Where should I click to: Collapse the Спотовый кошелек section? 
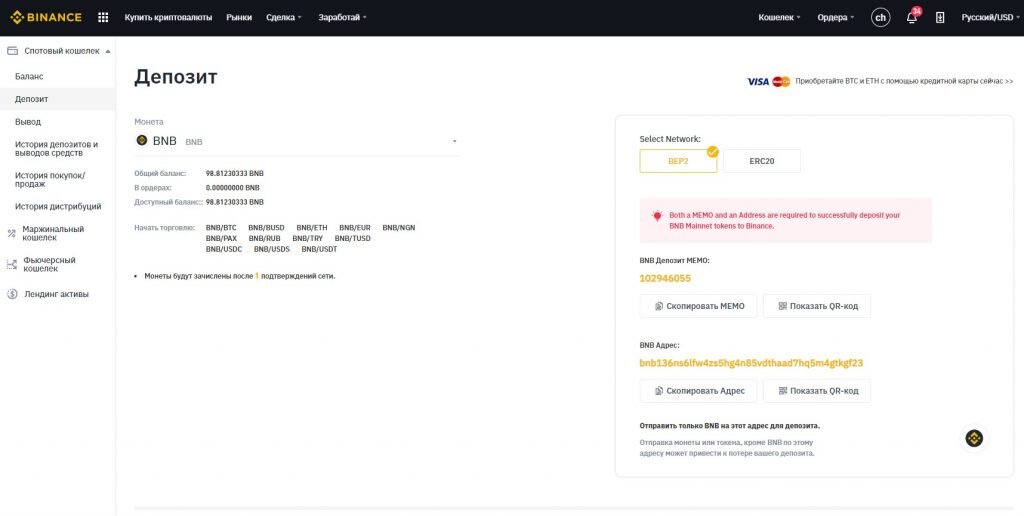click(108, 51)
